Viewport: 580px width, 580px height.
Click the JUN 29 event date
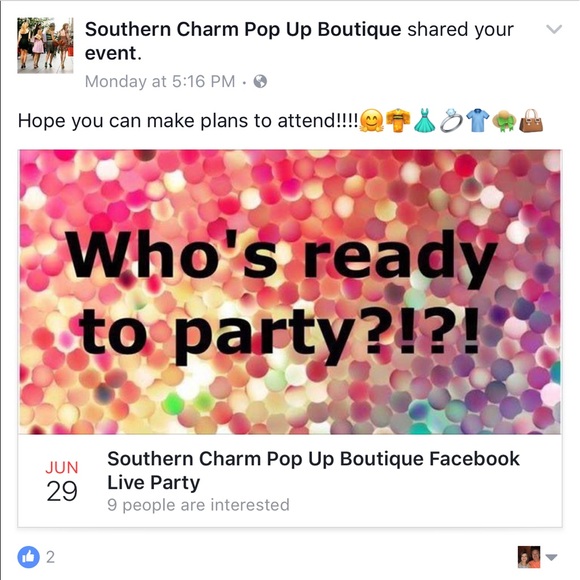62,482
